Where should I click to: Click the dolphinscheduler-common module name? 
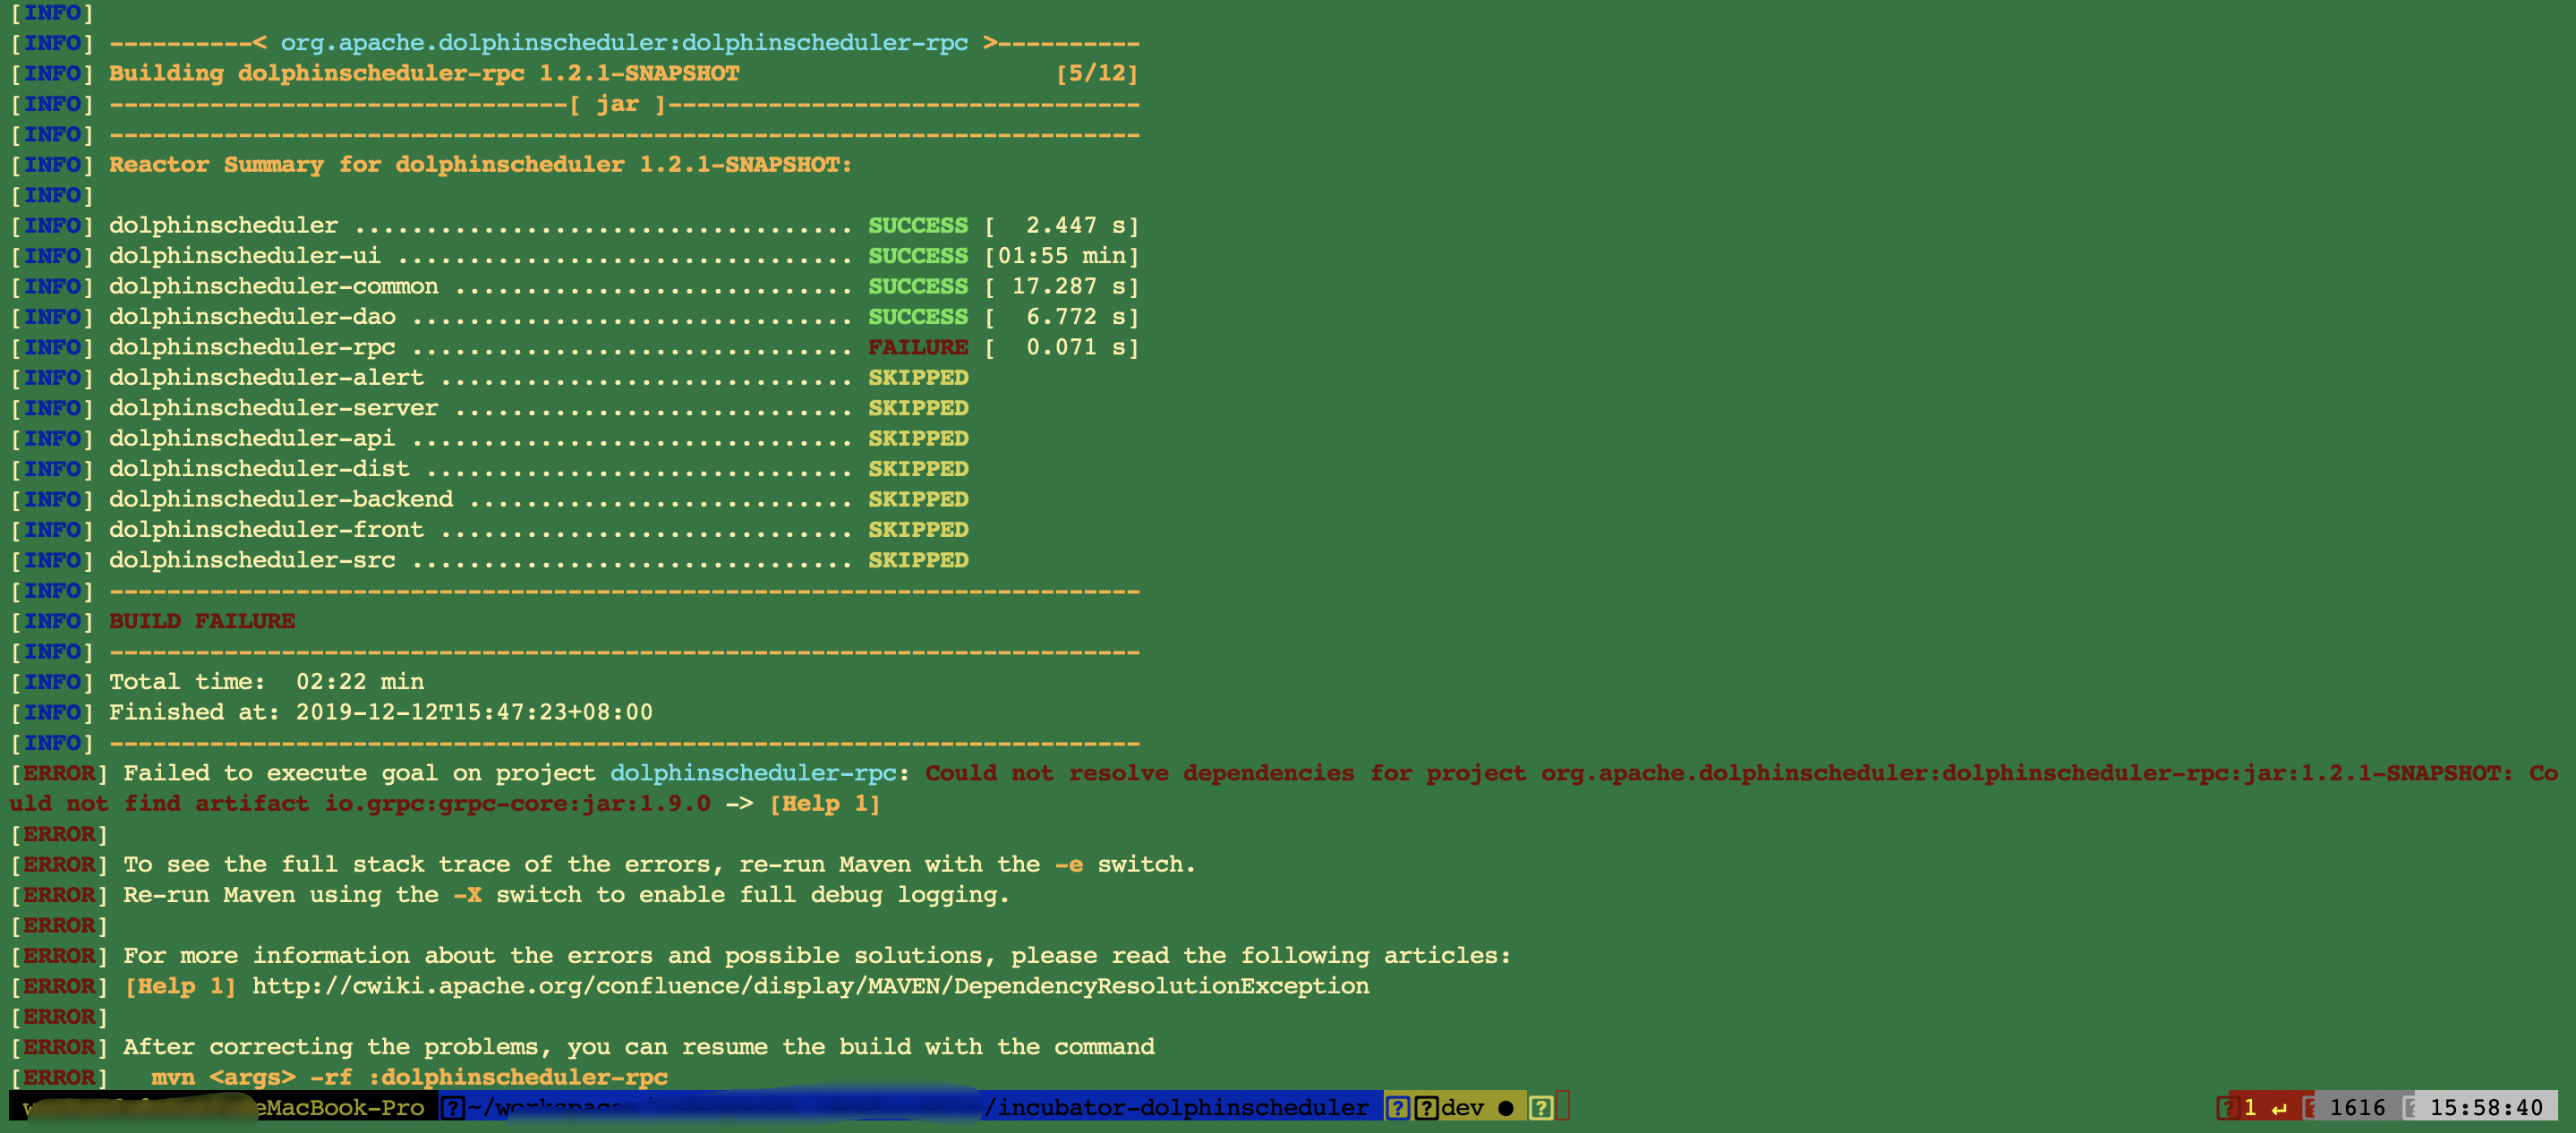pos(274,286)
